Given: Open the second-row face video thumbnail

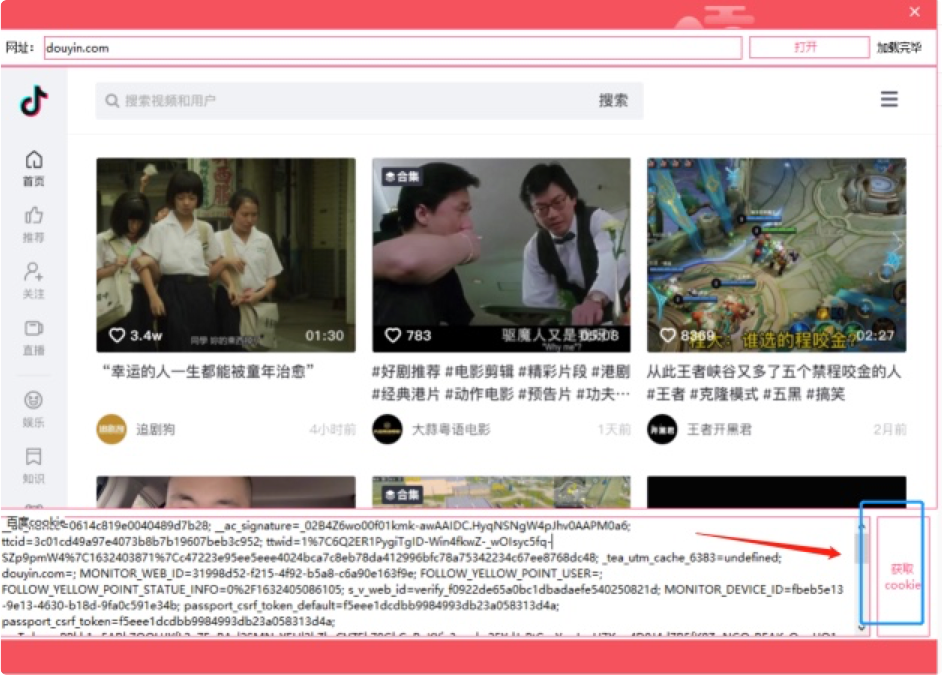Looking at the screenshot, I should click(226, 492).
